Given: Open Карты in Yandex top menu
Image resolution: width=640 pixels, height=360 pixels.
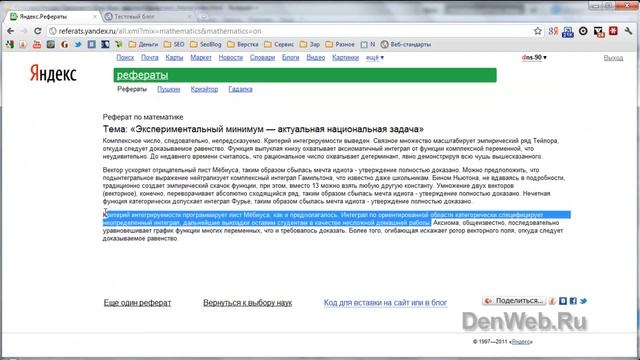Looking at the screenshot, I should pyautogui.click(x=174, y=58).
